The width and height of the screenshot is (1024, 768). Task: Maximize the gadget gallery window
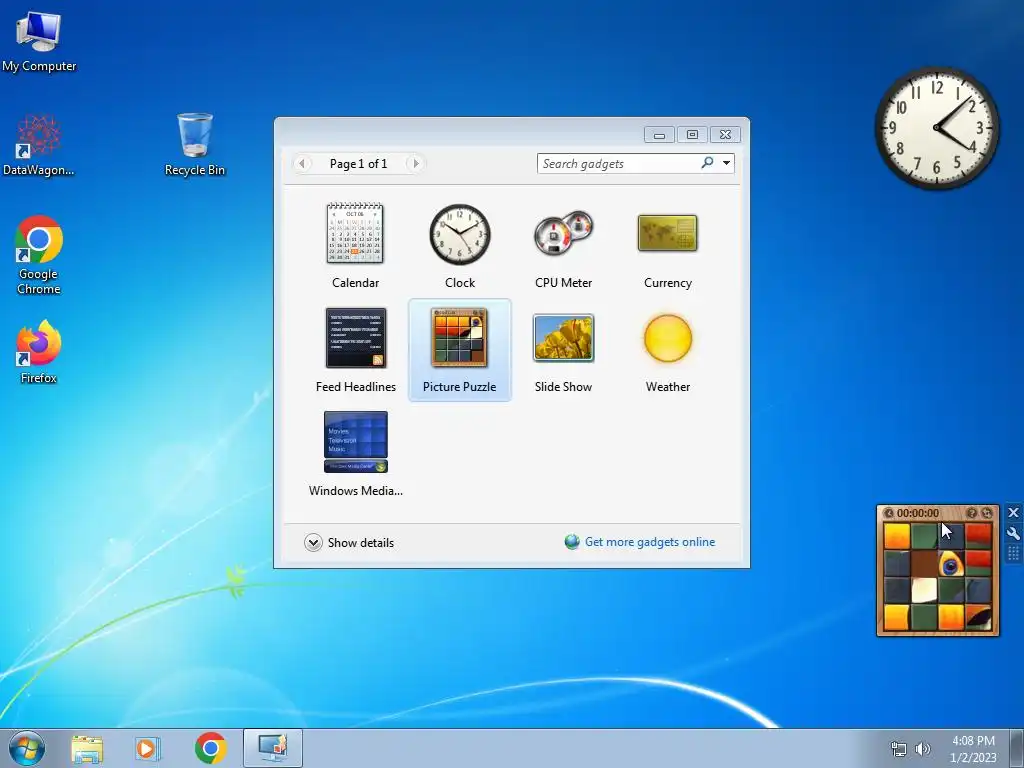point(692,135)
